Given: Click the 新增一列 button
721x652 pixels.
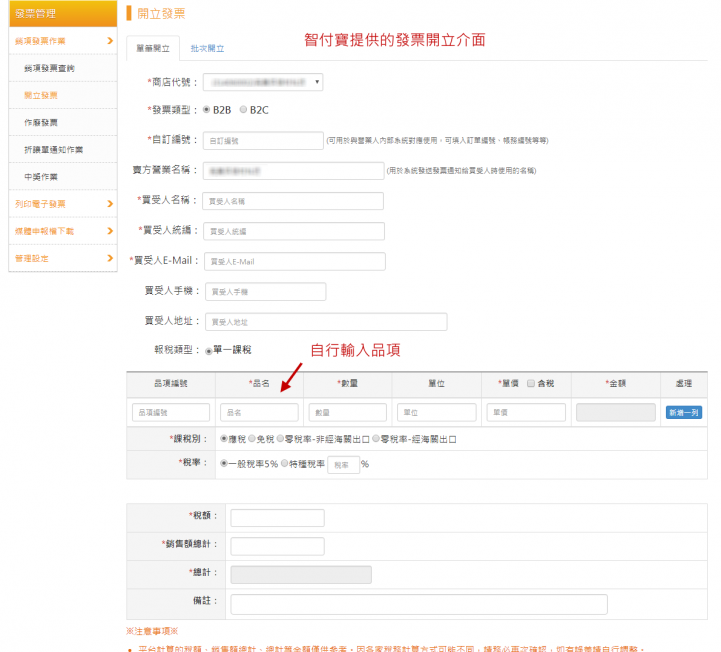Looking at the screenshot, I should pyautogui.click(x=684, y=412).
